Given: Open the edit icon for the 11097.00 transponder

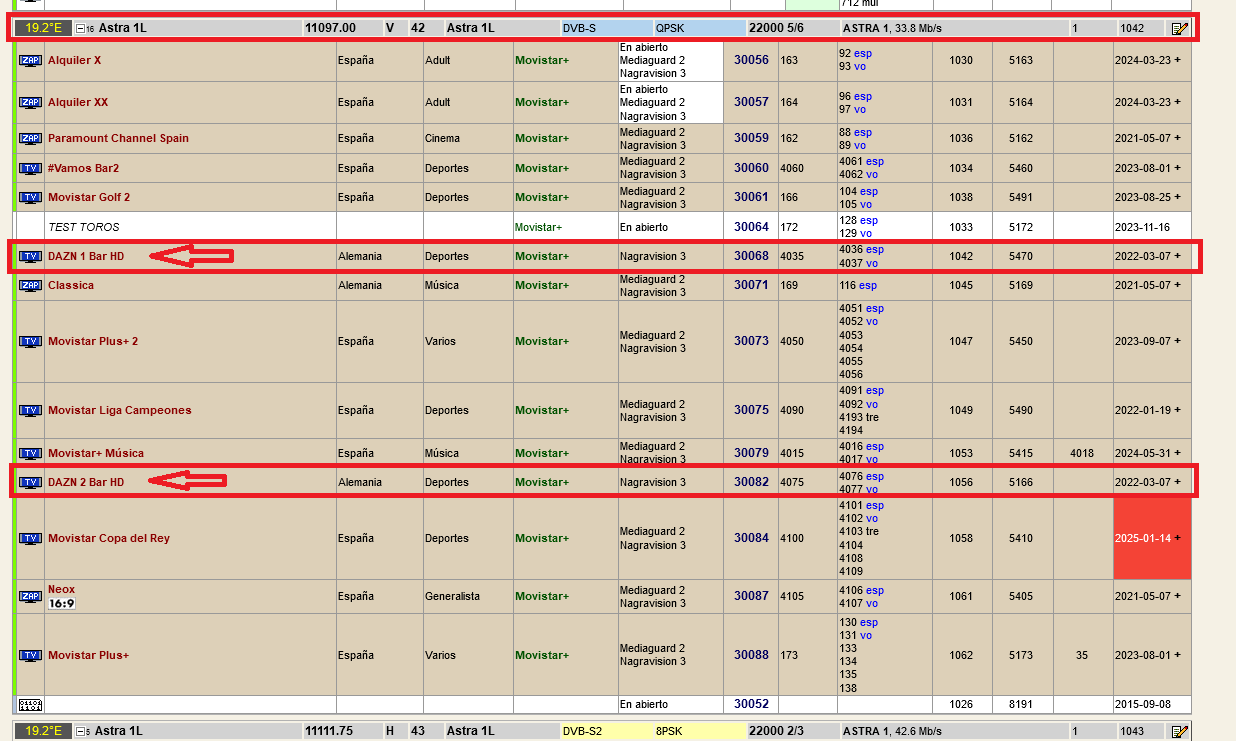Looking at the screenshot, I should pyautogui.click(x=1179, y=28).
